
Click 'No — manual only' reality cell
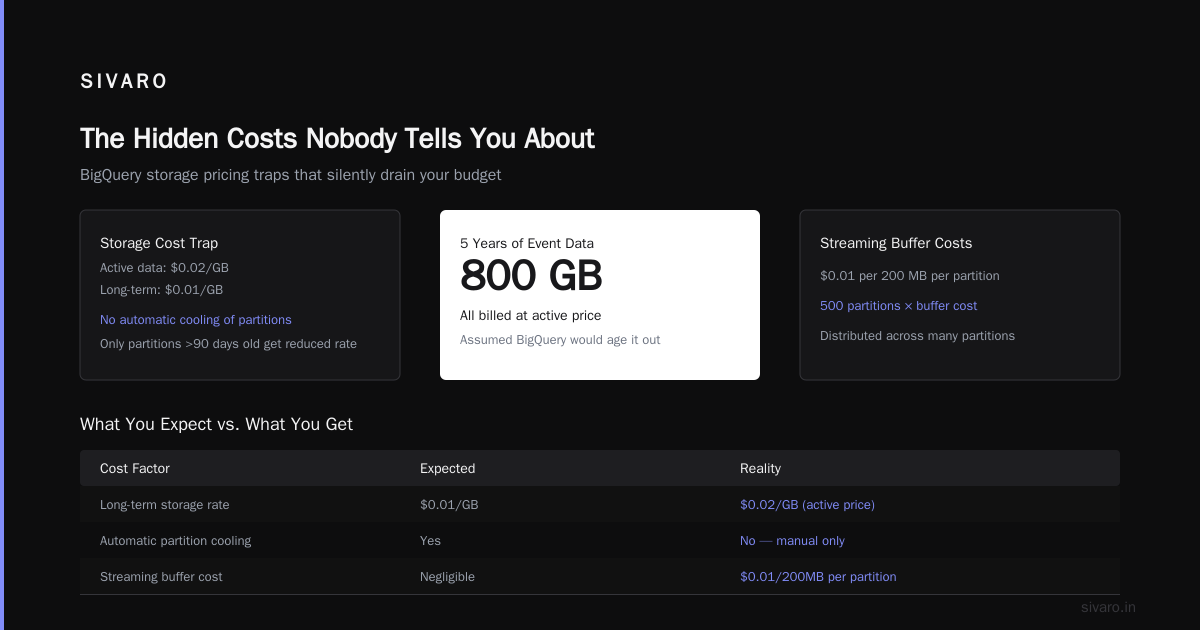tap(792, 541)
